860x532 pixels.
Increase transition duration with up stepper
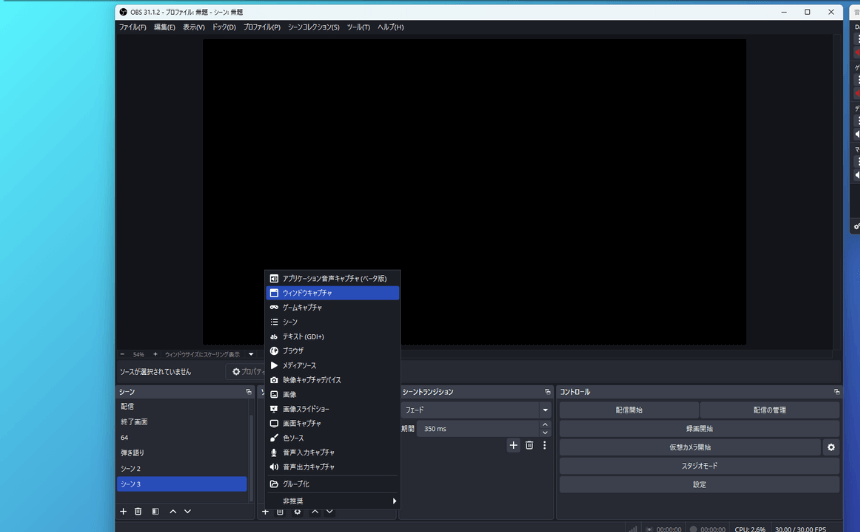[x=545, y=424]
